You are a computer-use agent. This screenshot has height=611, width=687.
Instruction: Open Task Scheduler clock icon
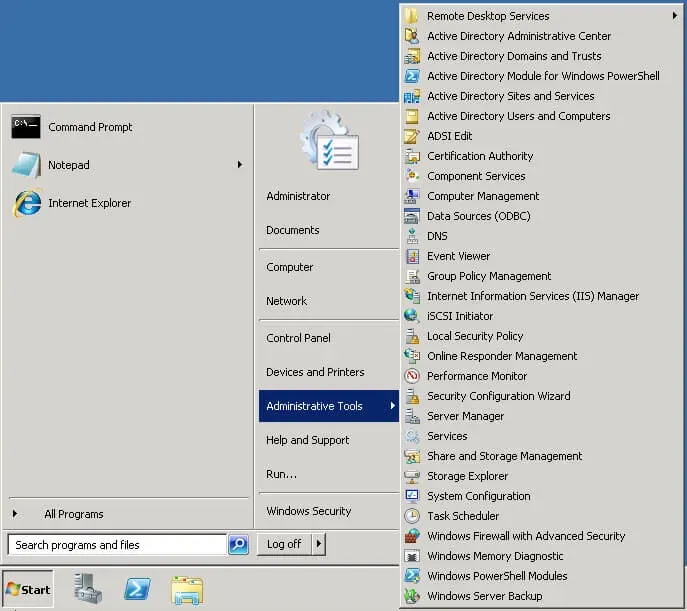[x=412, y=516]
